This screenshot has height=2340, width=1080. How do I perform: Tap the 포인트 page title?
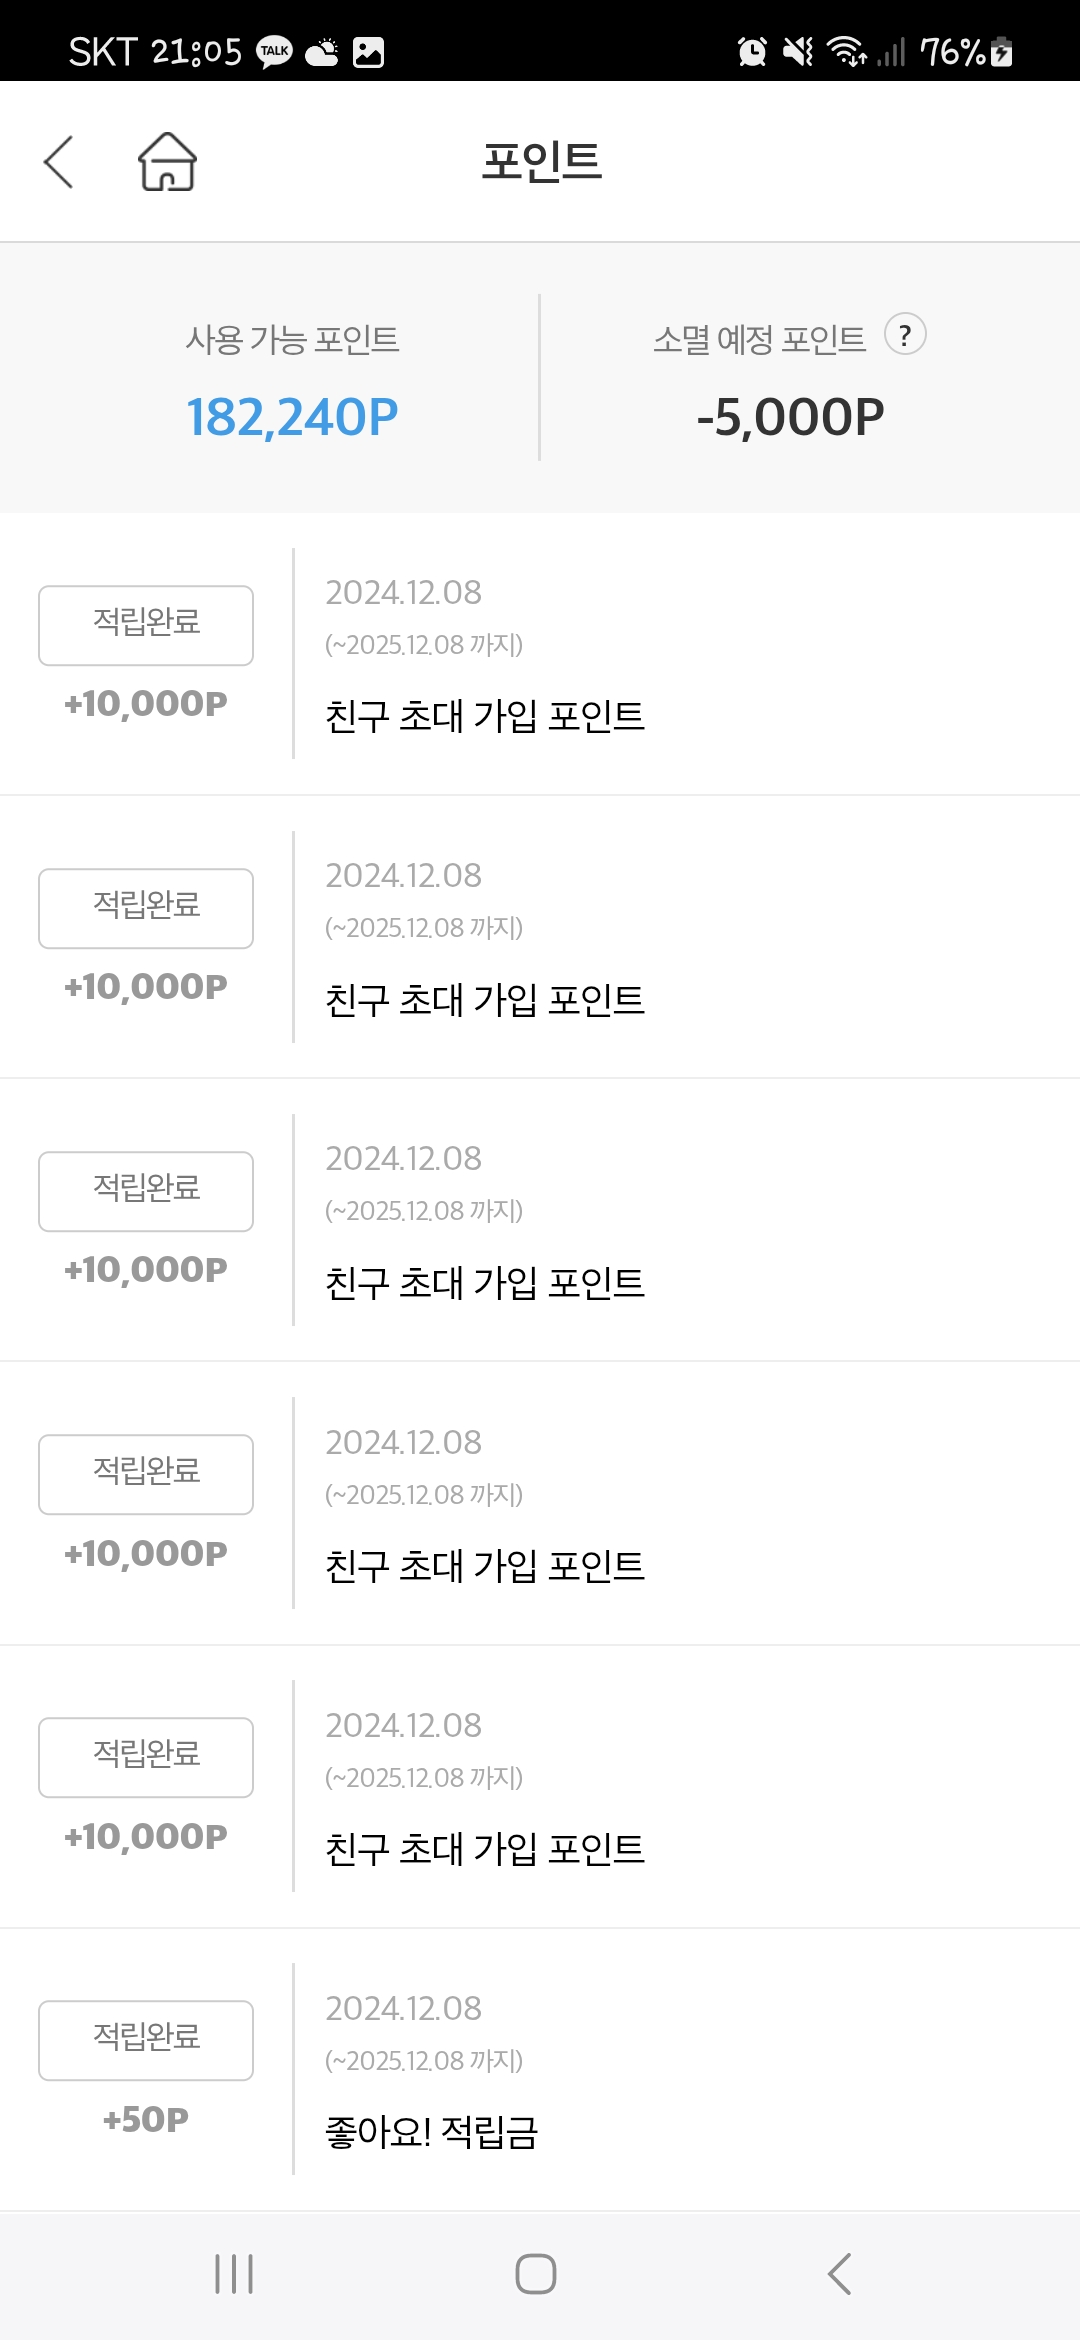coord(541,162)
